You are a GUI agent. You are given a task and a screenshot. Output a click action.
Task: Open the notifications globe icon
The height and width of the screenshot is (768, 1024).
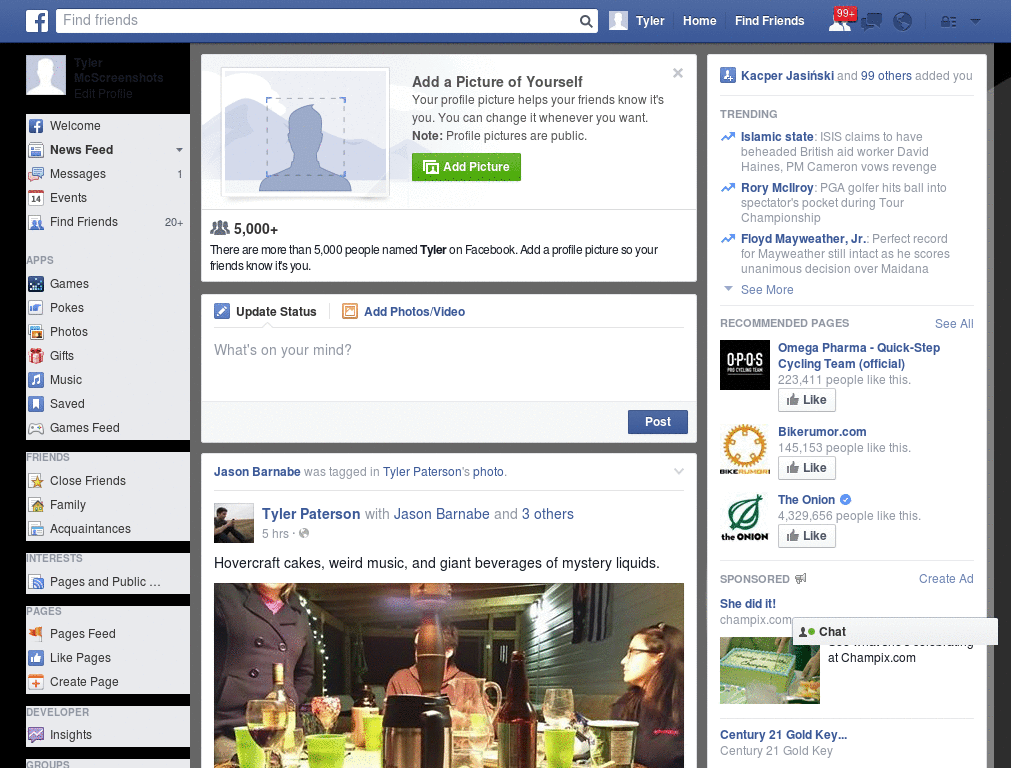point(902,22)
